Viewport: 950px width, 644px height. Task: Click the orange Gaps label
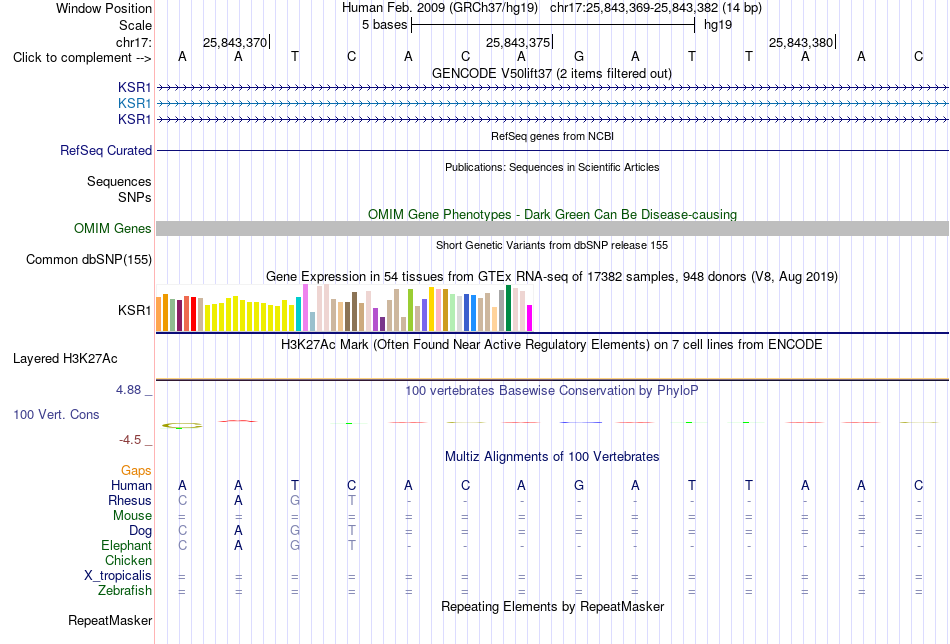click(136, 471)
